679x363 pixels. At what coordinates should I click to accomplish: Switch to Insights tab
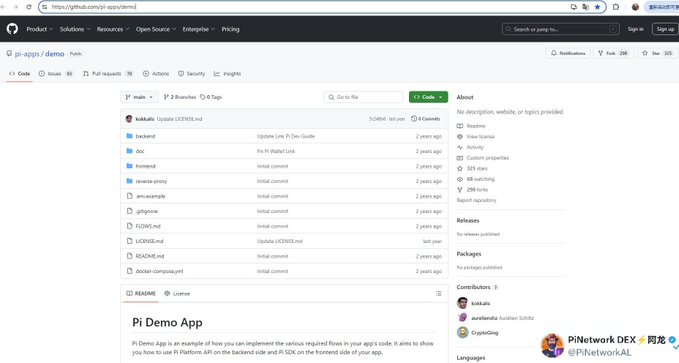[x=227, y=74]
